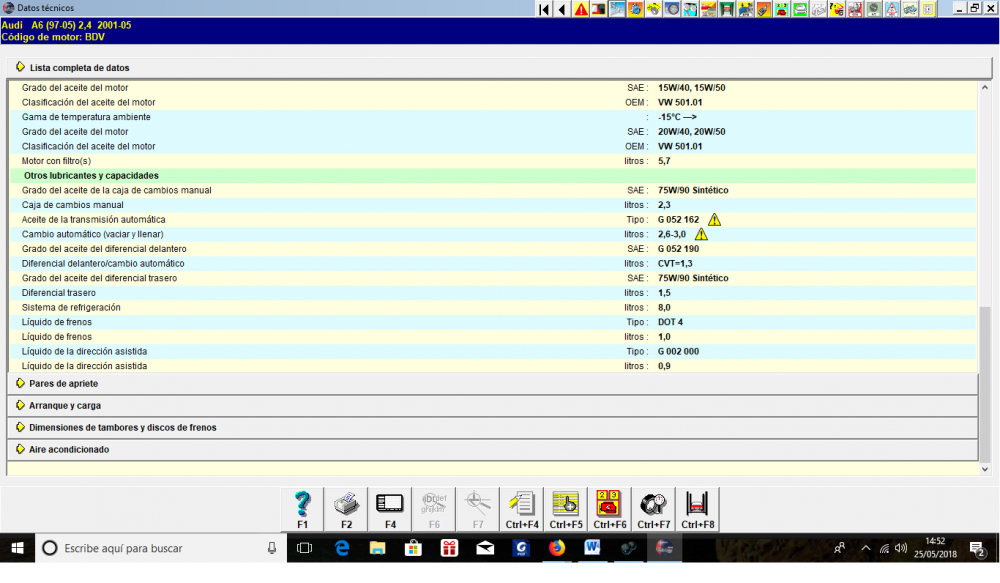Viewport: 1000px width, 583px height.
Task: Click the Ctrl+F4 document edit button
Action: (x=522, y=509)
